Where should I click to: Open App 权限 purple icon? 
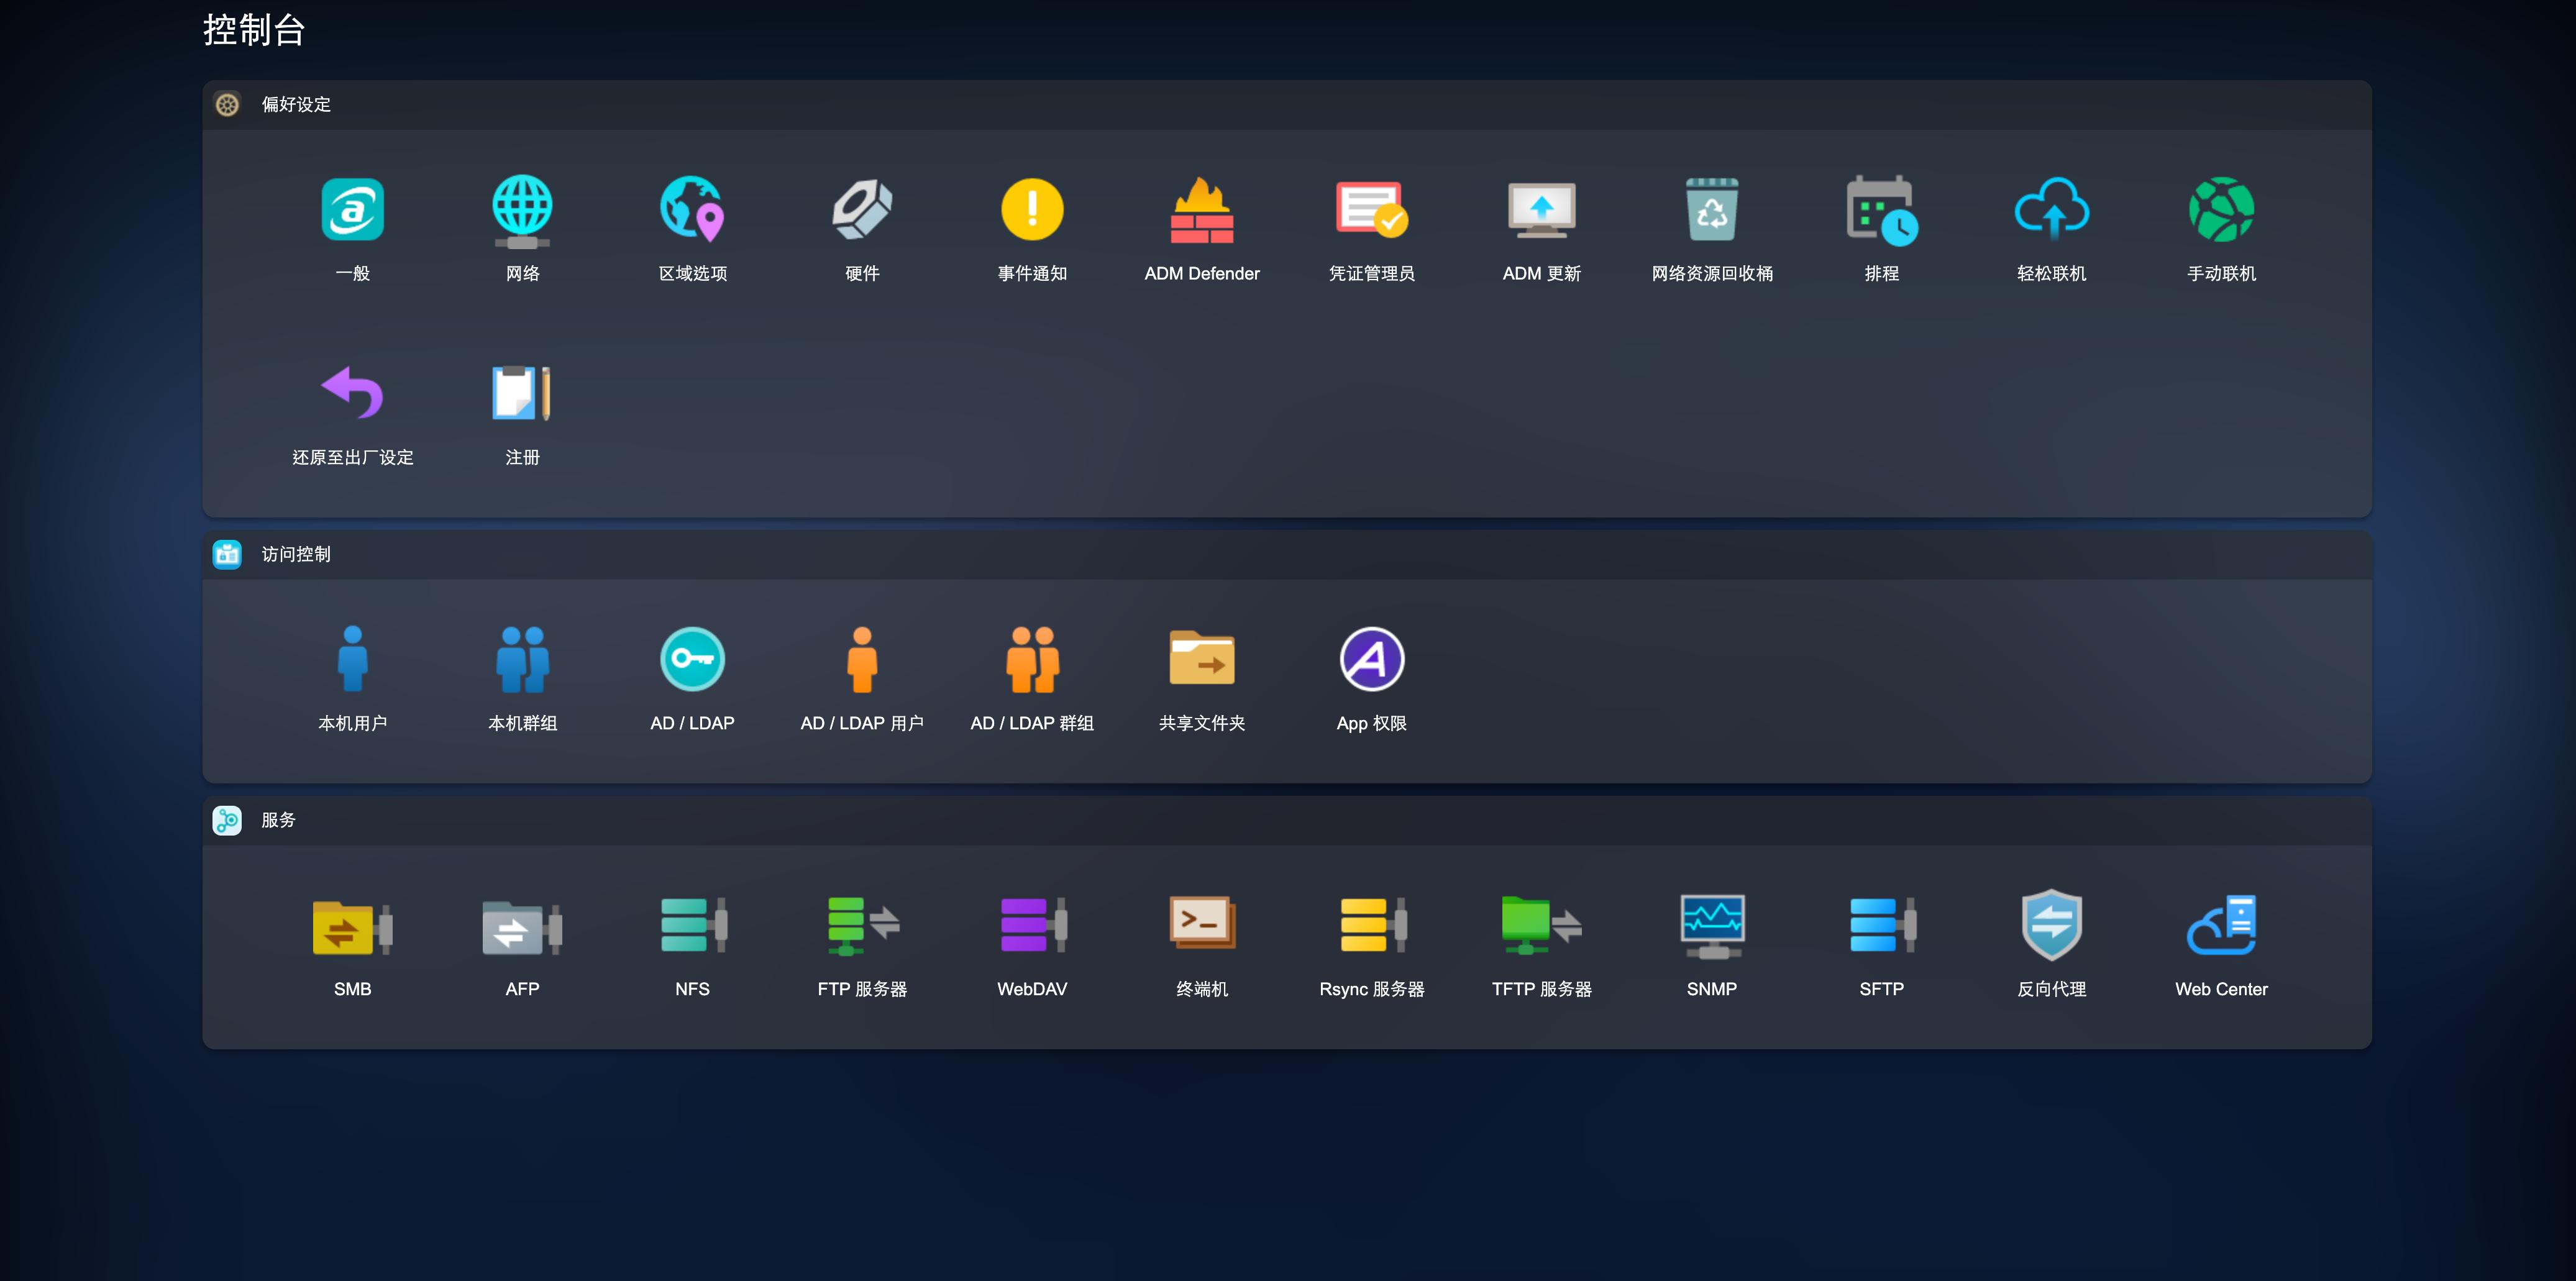pyautogui.click(x=1371, y=659)
